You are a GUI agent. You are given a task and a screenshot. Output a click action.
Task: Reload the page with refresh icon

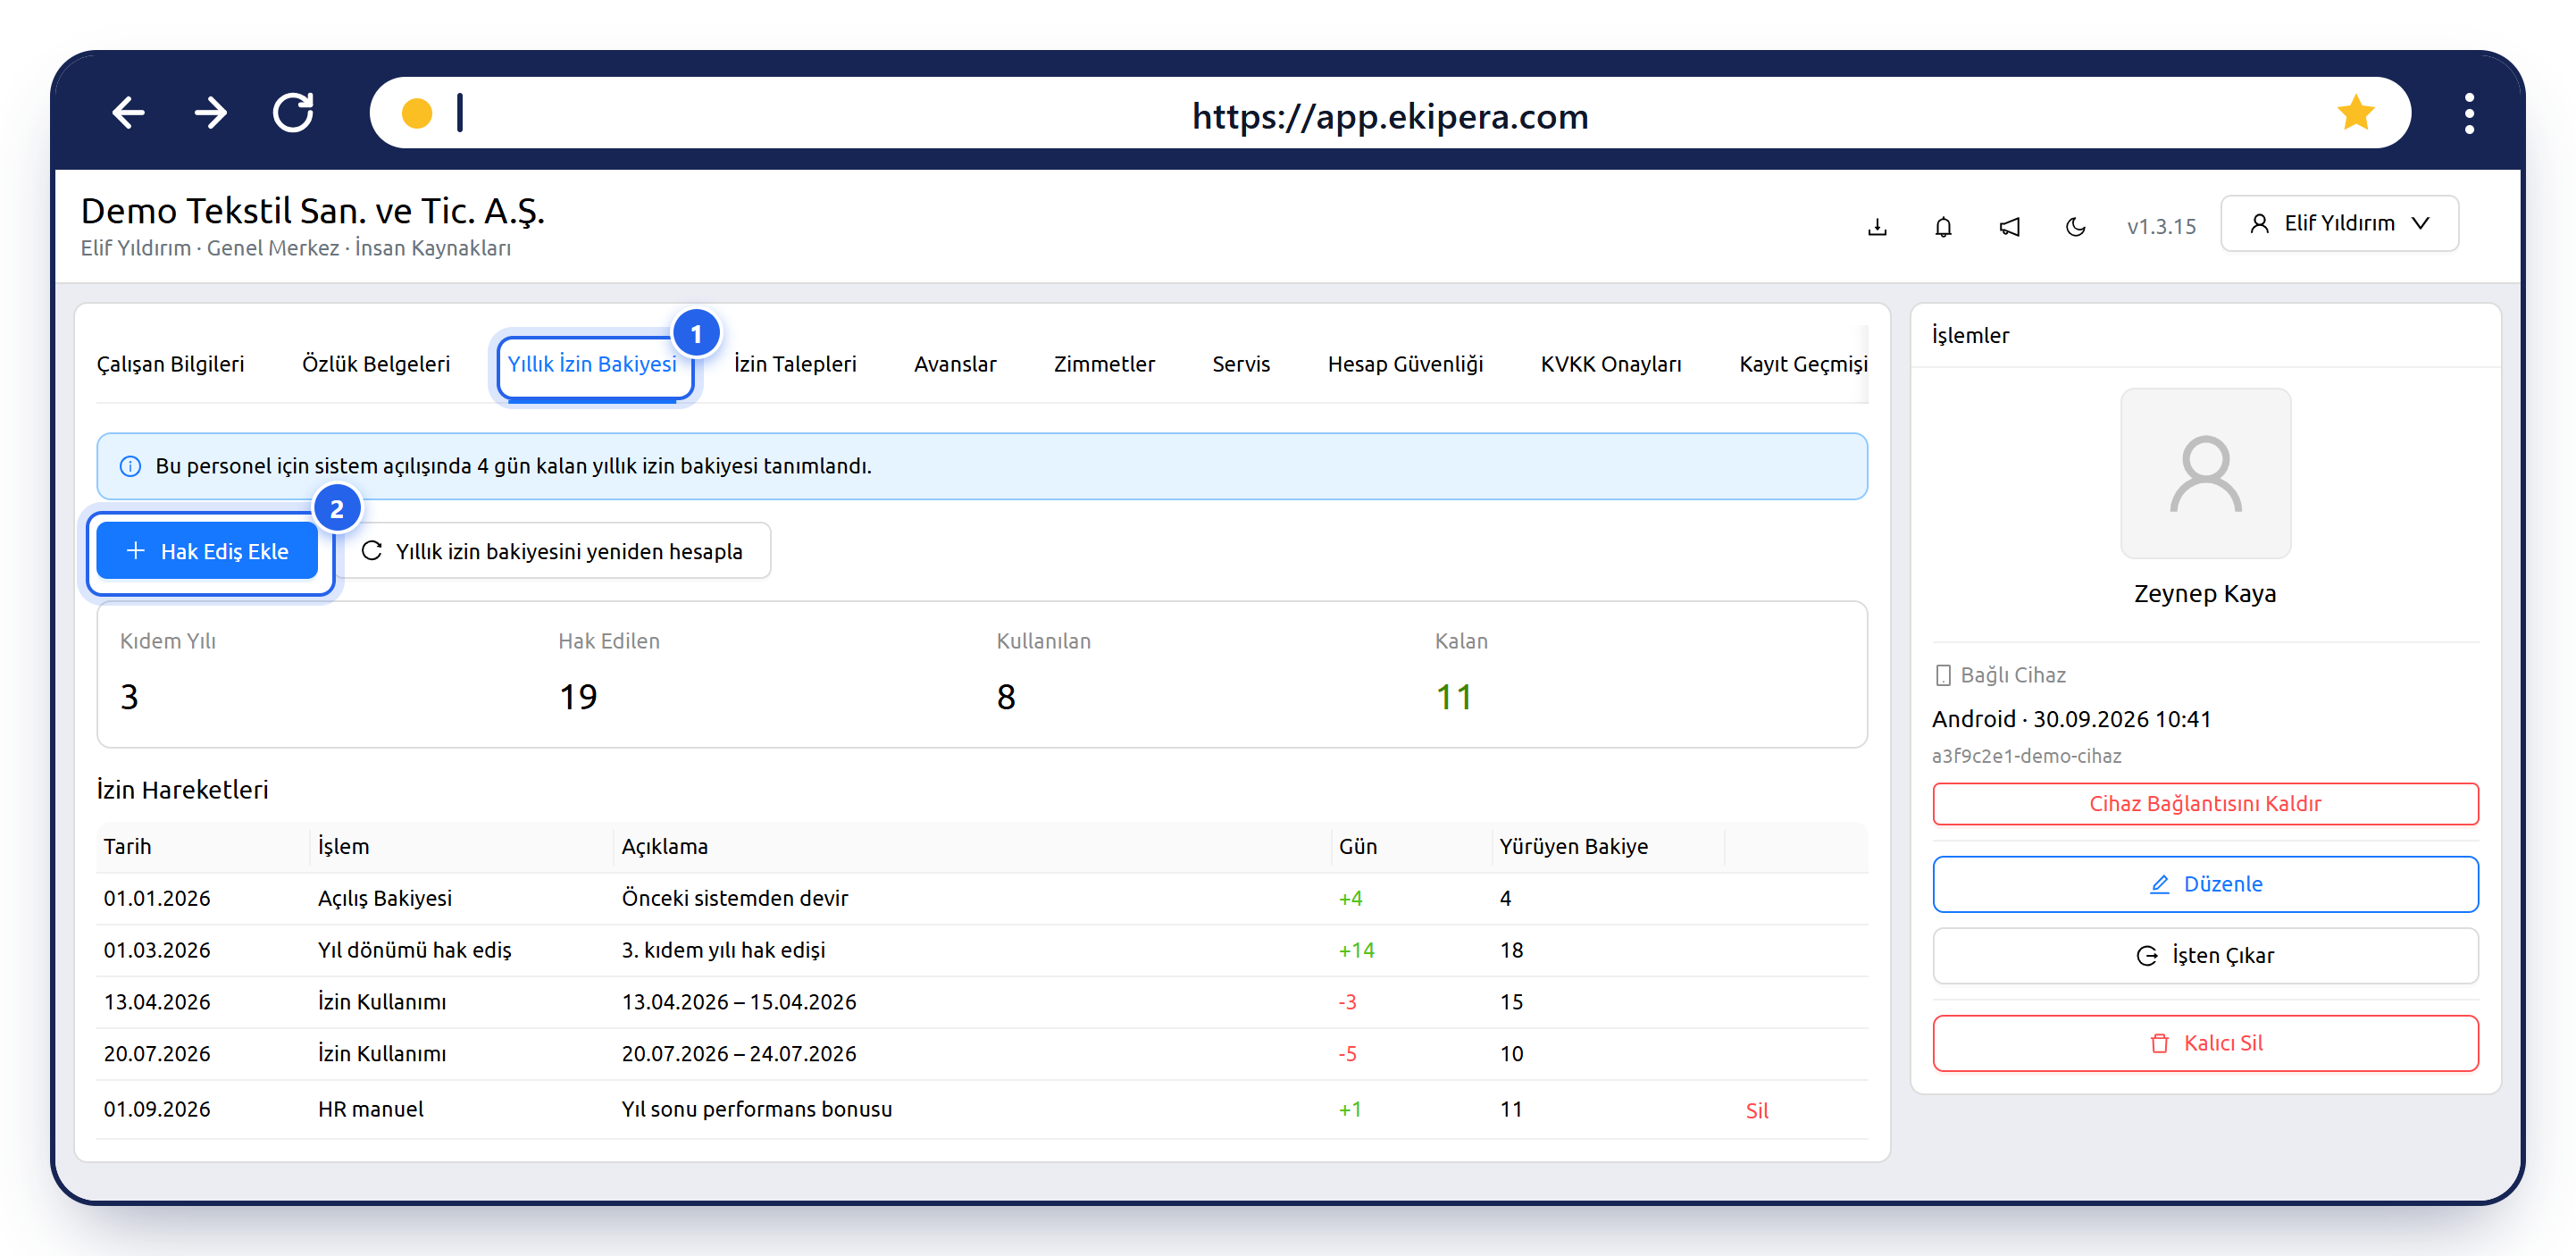tap(293, 113)
